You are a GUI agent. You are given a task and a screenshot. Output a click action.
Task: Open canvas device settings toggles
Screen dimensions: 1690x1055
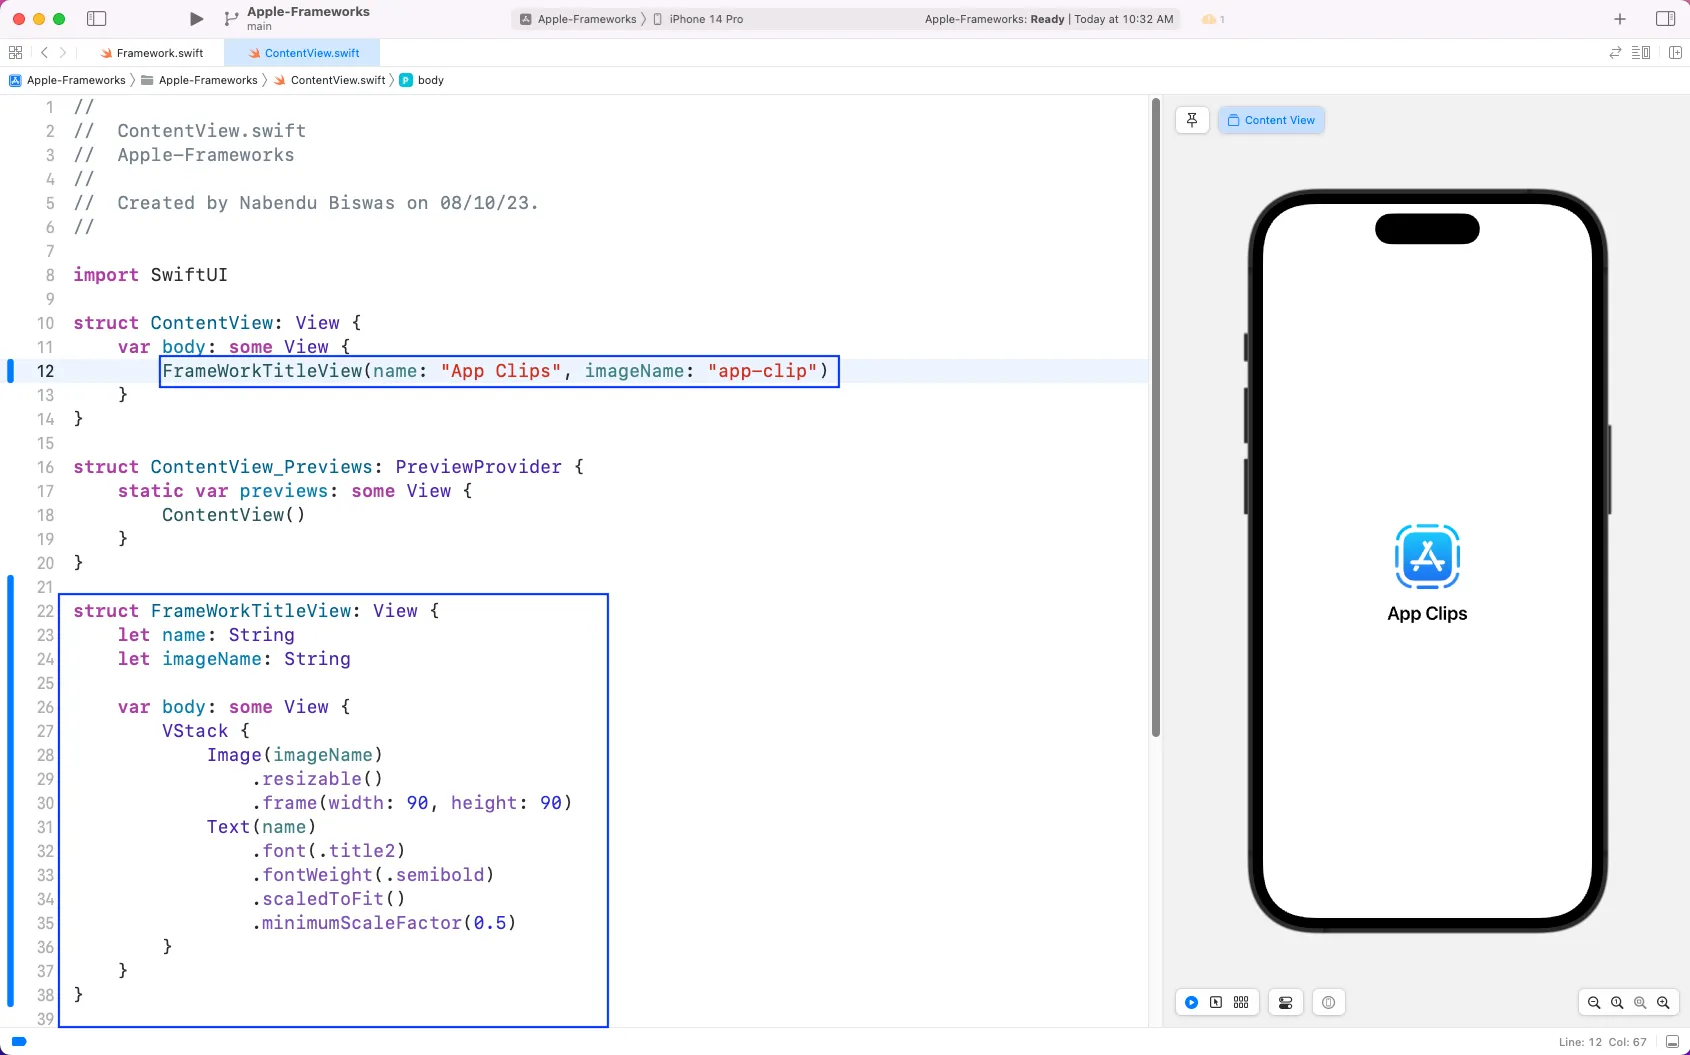1285,1002
